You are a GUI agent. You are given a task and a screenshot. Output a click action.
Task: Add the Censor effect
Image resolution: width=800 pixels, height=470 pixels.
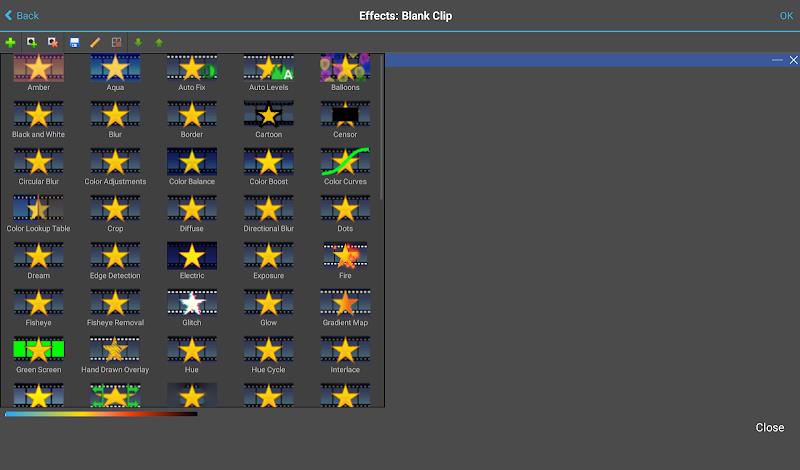(345, 119)
